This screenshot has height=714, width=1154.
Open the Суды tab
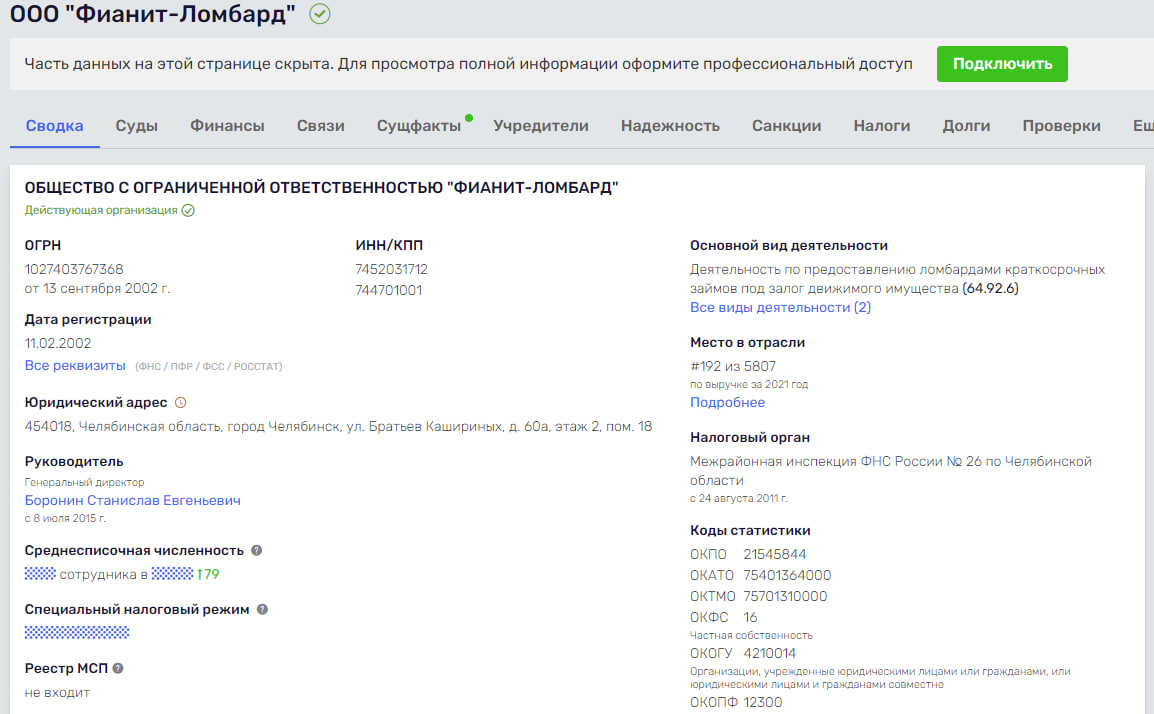point(137,126)
